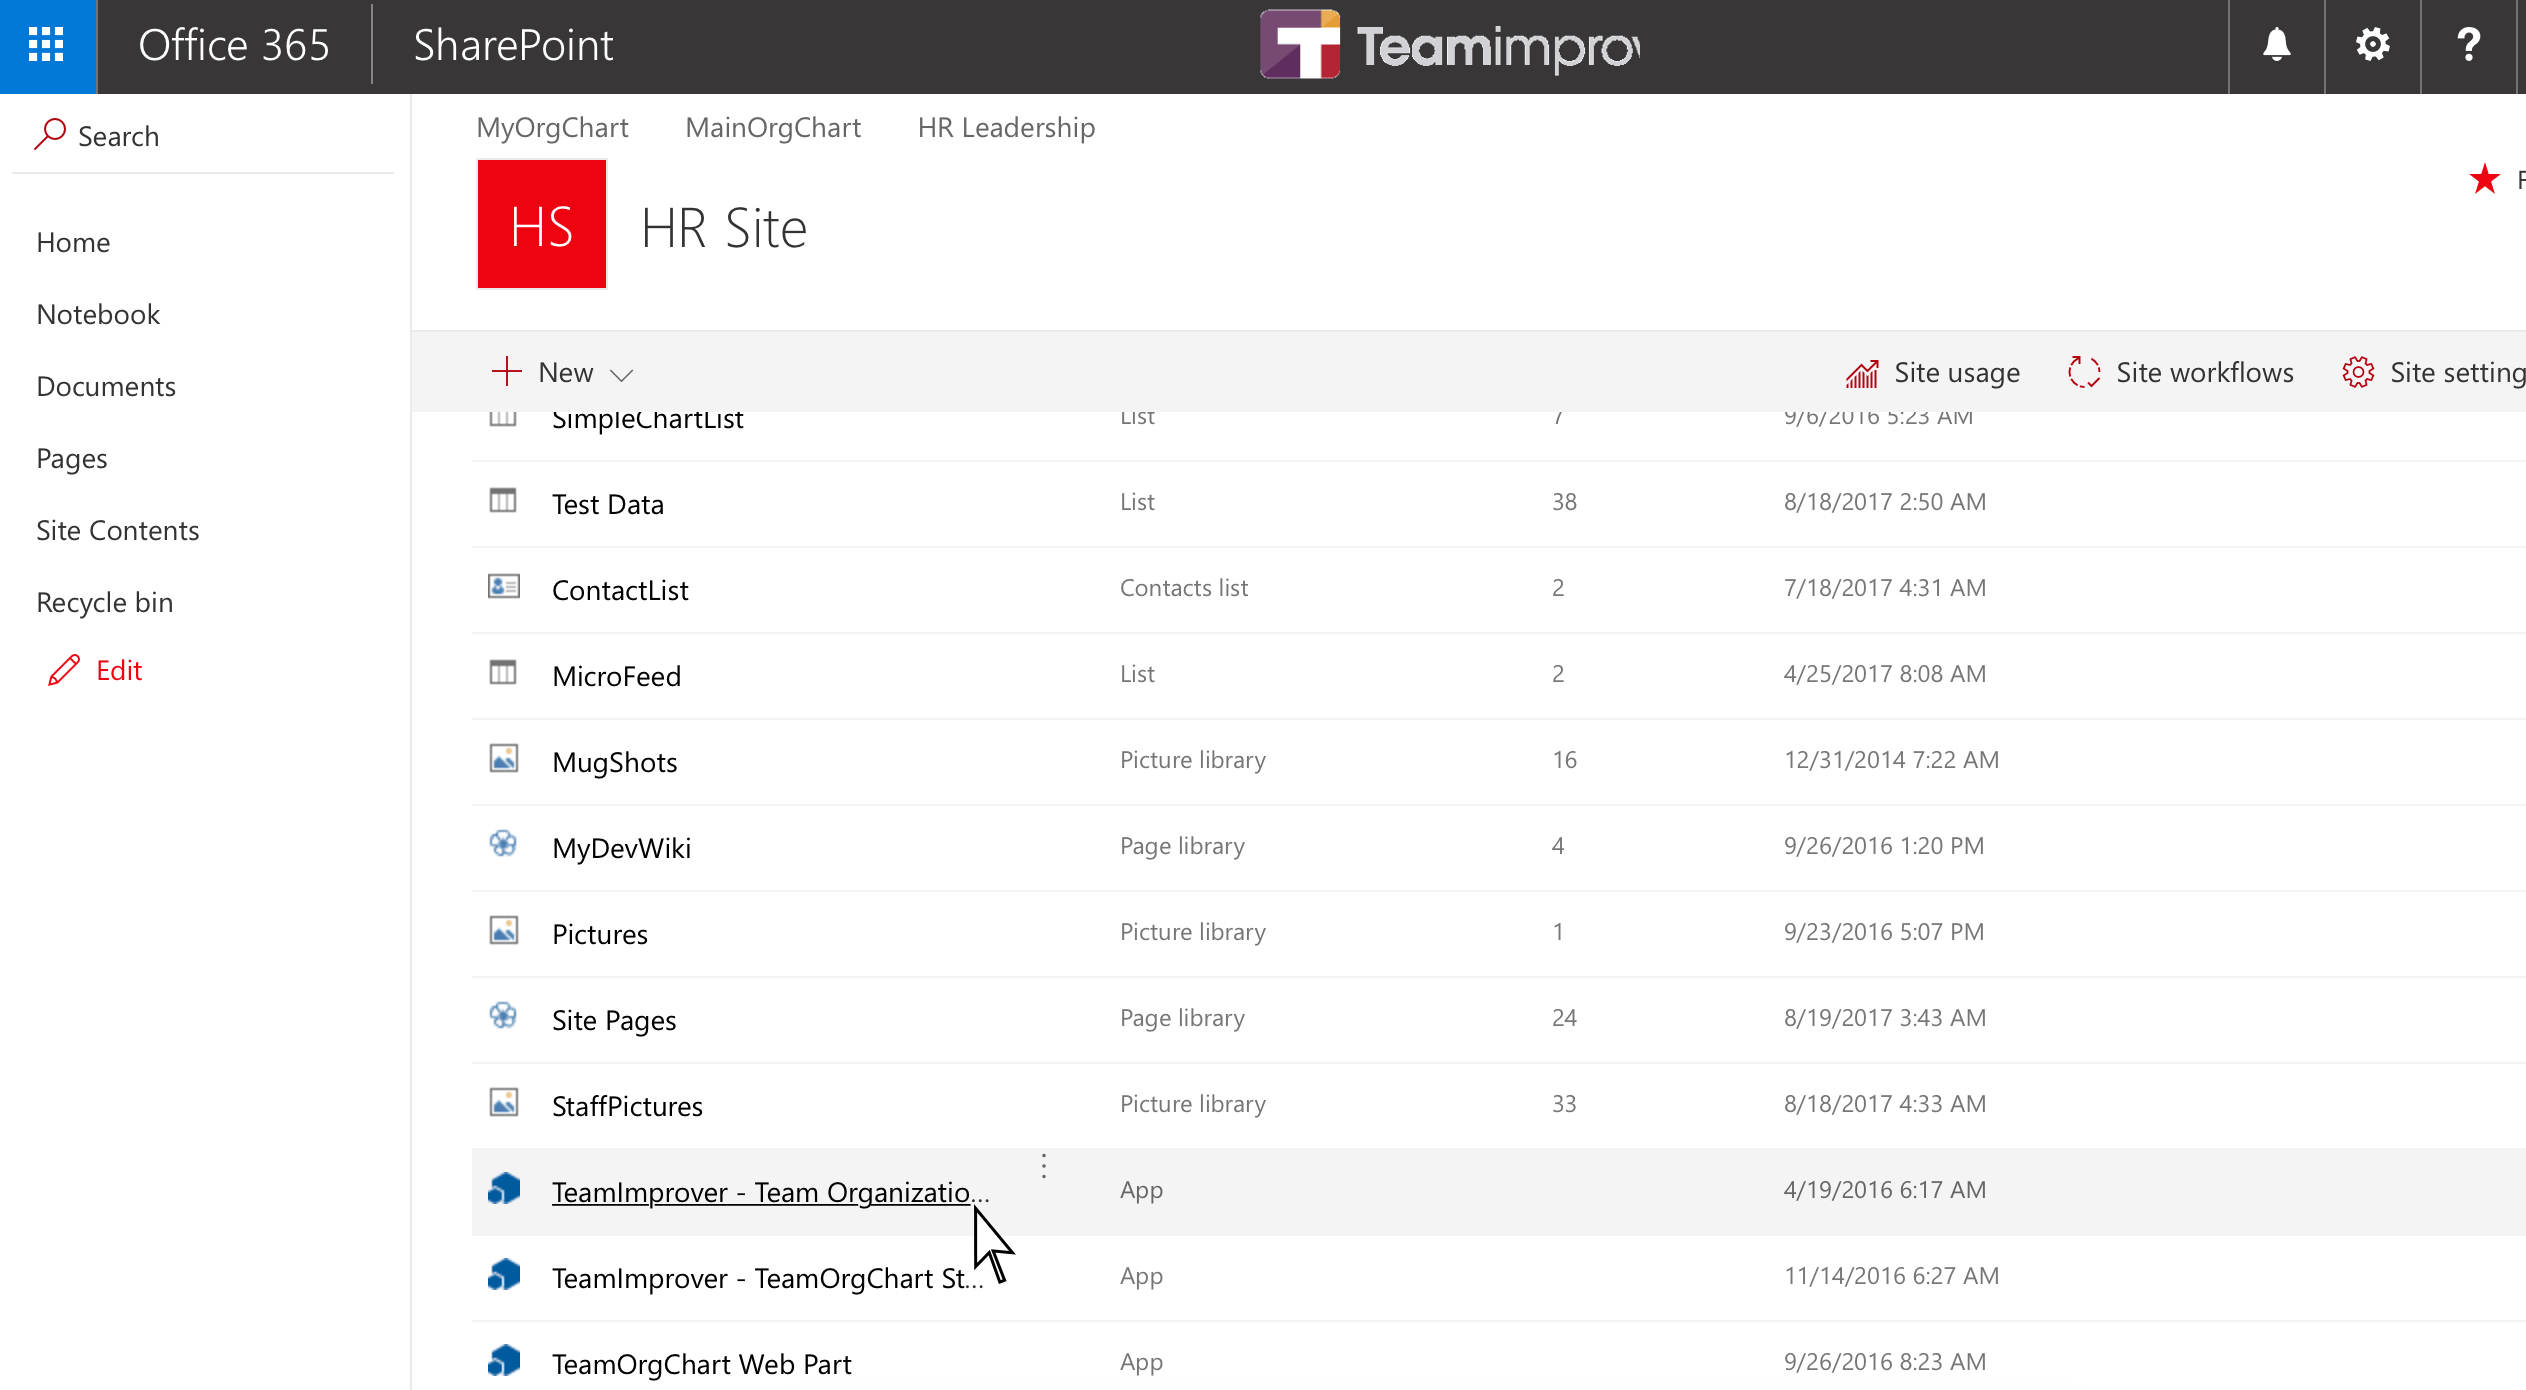Click the Search field in sidebar
This screenshot has width=2526, height=1390.
click(x=118, y=136)
